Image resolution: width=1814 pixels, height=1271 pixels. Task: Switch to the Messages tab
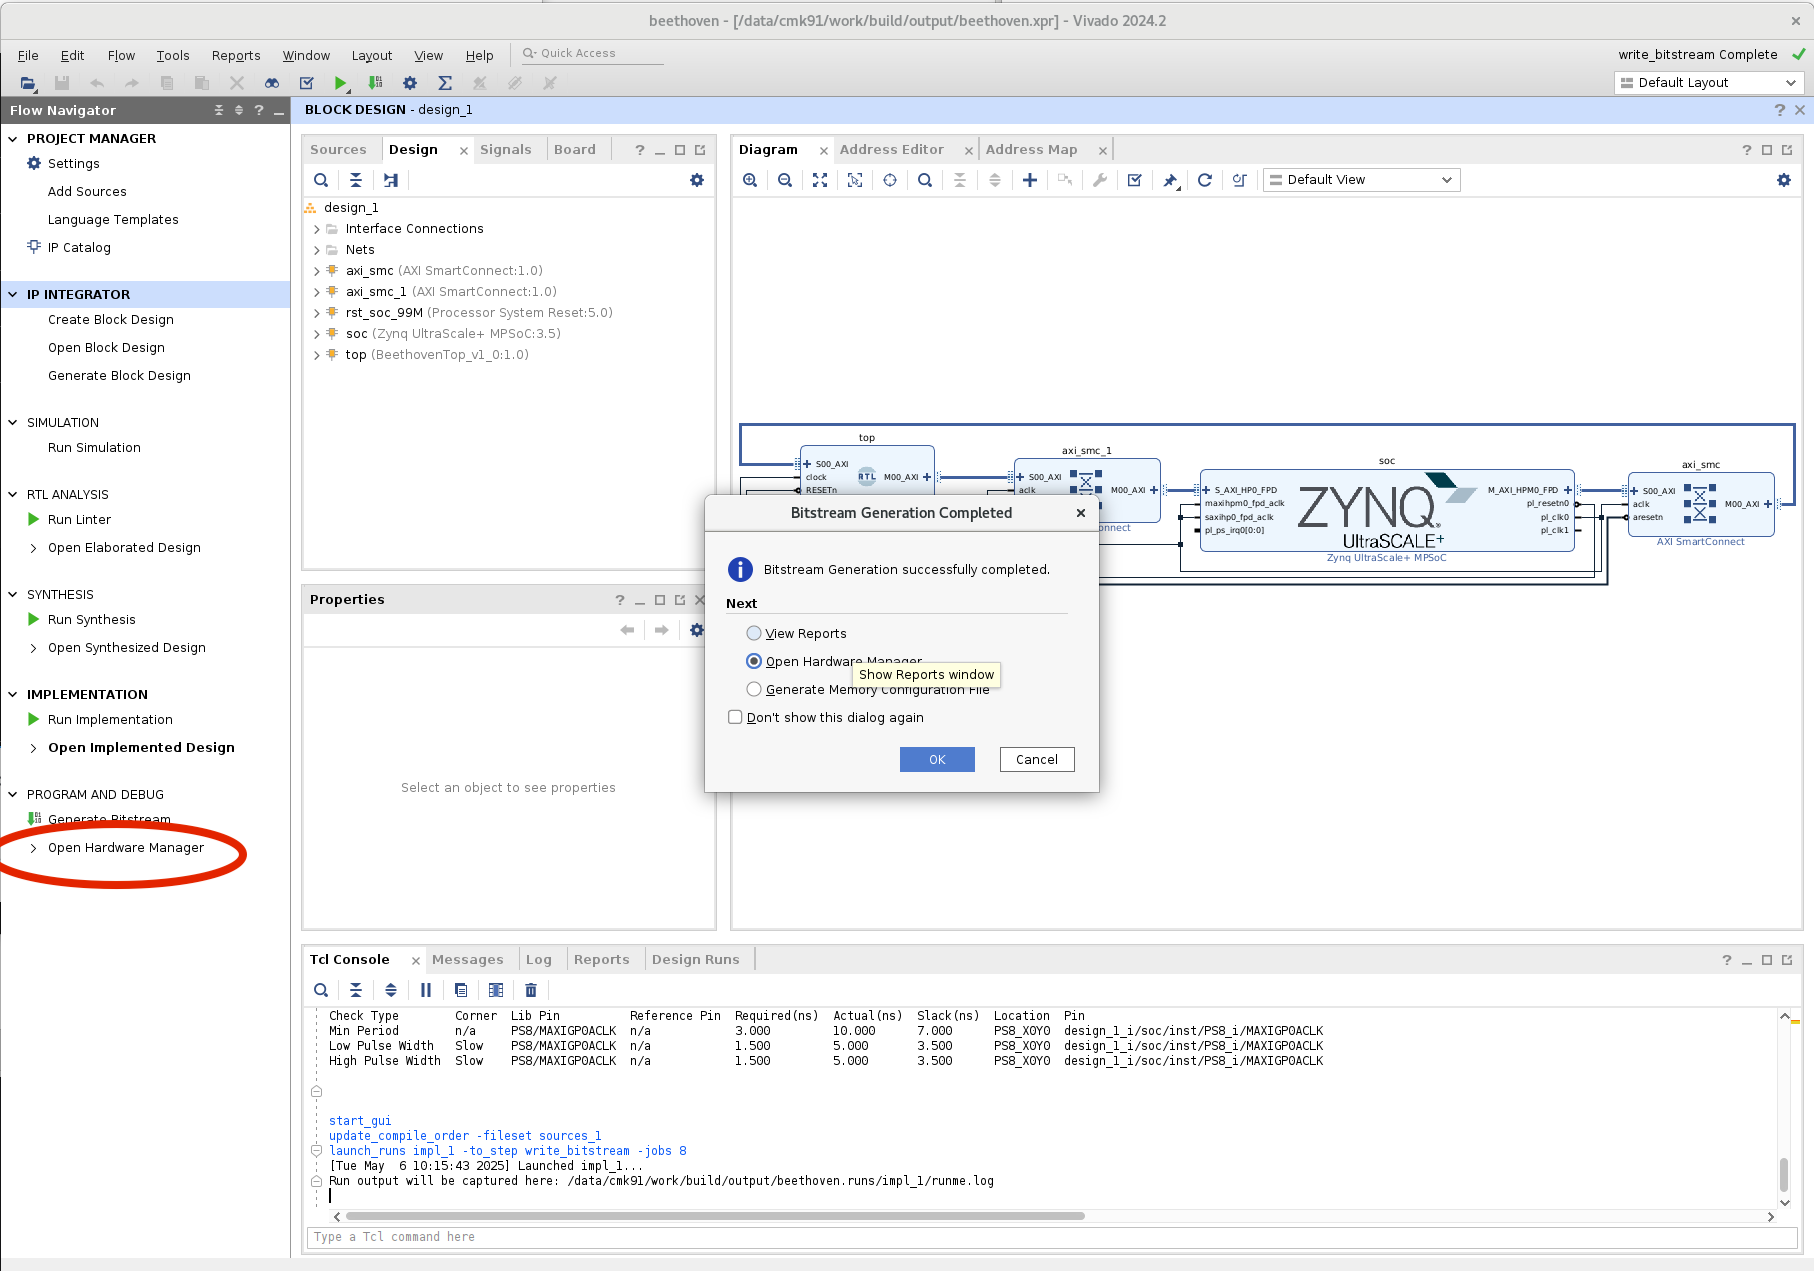[x=468, y=960]
